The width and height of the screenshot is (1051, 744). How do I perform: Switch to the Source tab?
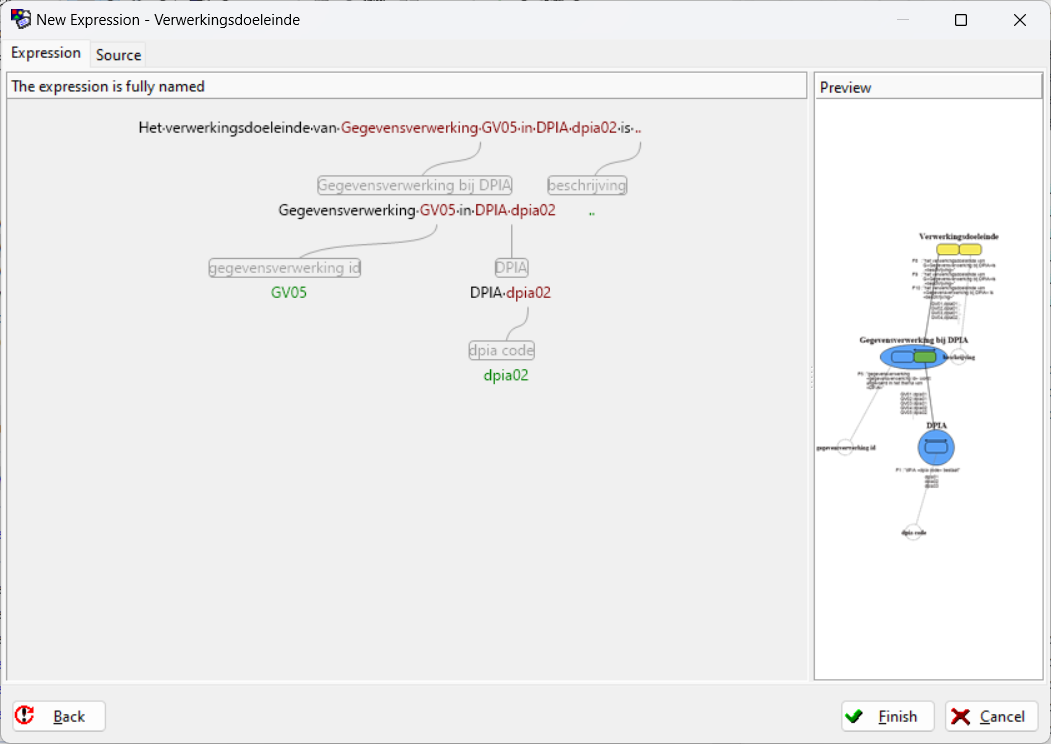click(118, 55)
